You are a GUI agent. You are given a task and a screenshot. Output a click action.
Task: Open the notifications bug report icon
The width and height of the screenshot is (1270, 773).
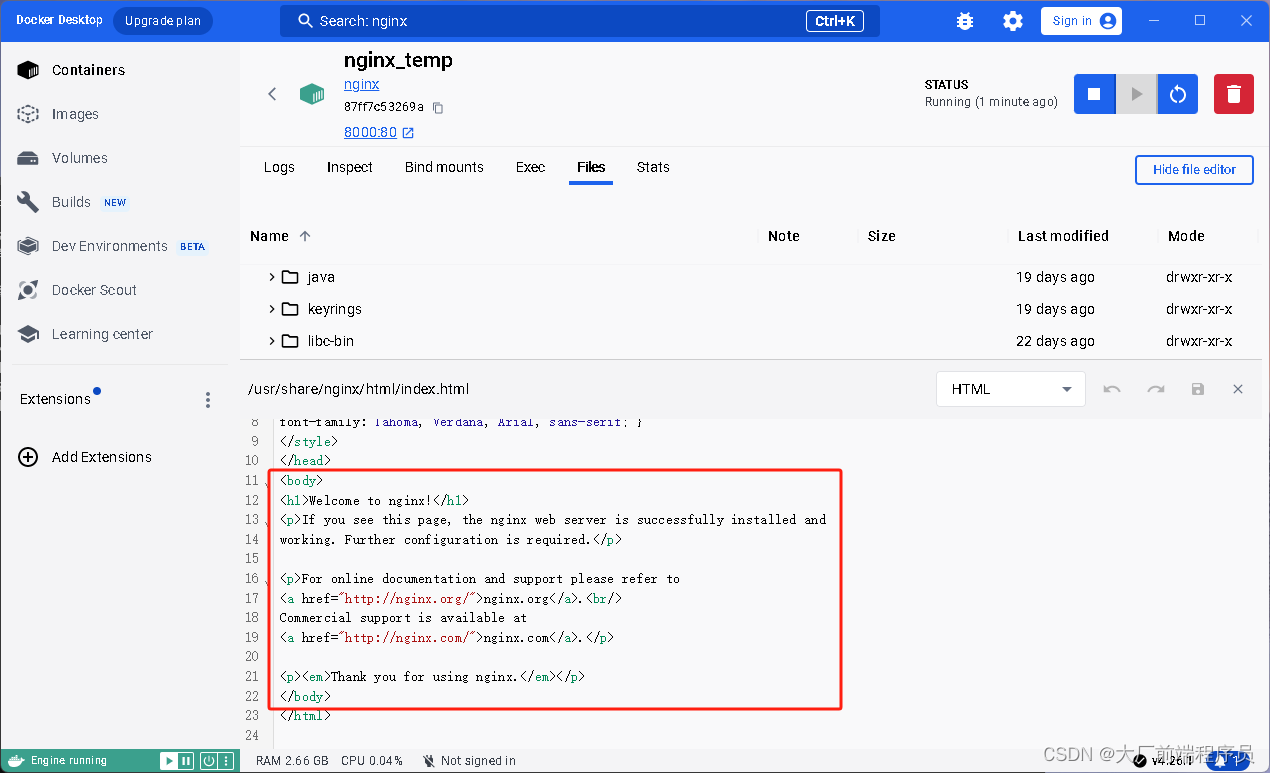(964, 20)
